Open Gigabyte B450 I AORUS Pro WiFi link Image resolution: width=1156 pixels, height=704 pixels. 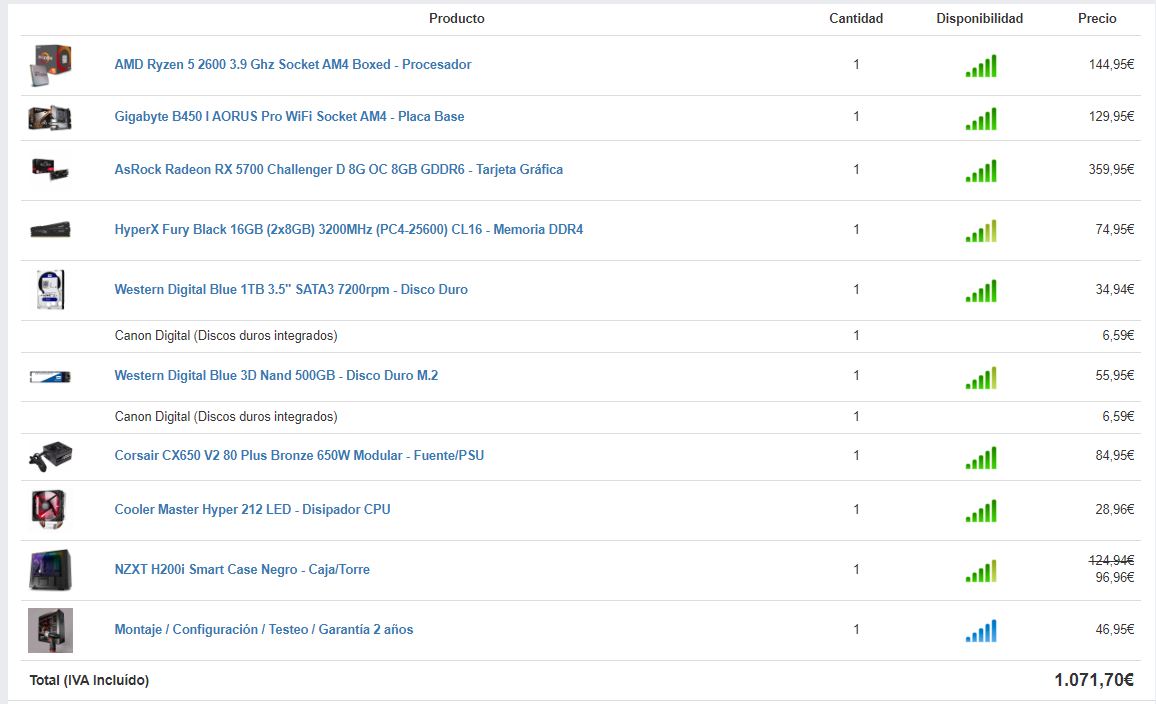289,117
